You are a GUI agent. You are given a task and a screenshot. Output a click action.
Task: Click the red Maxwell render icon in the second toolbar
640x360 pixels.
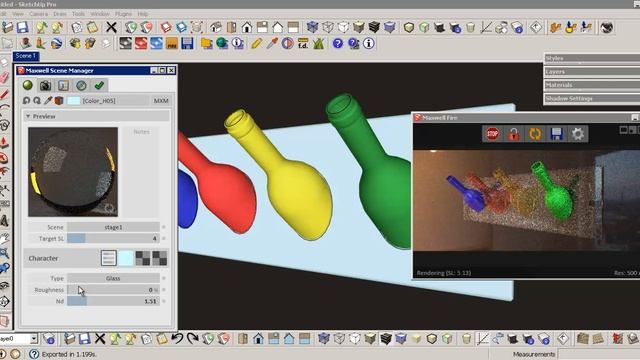point(141,43)
